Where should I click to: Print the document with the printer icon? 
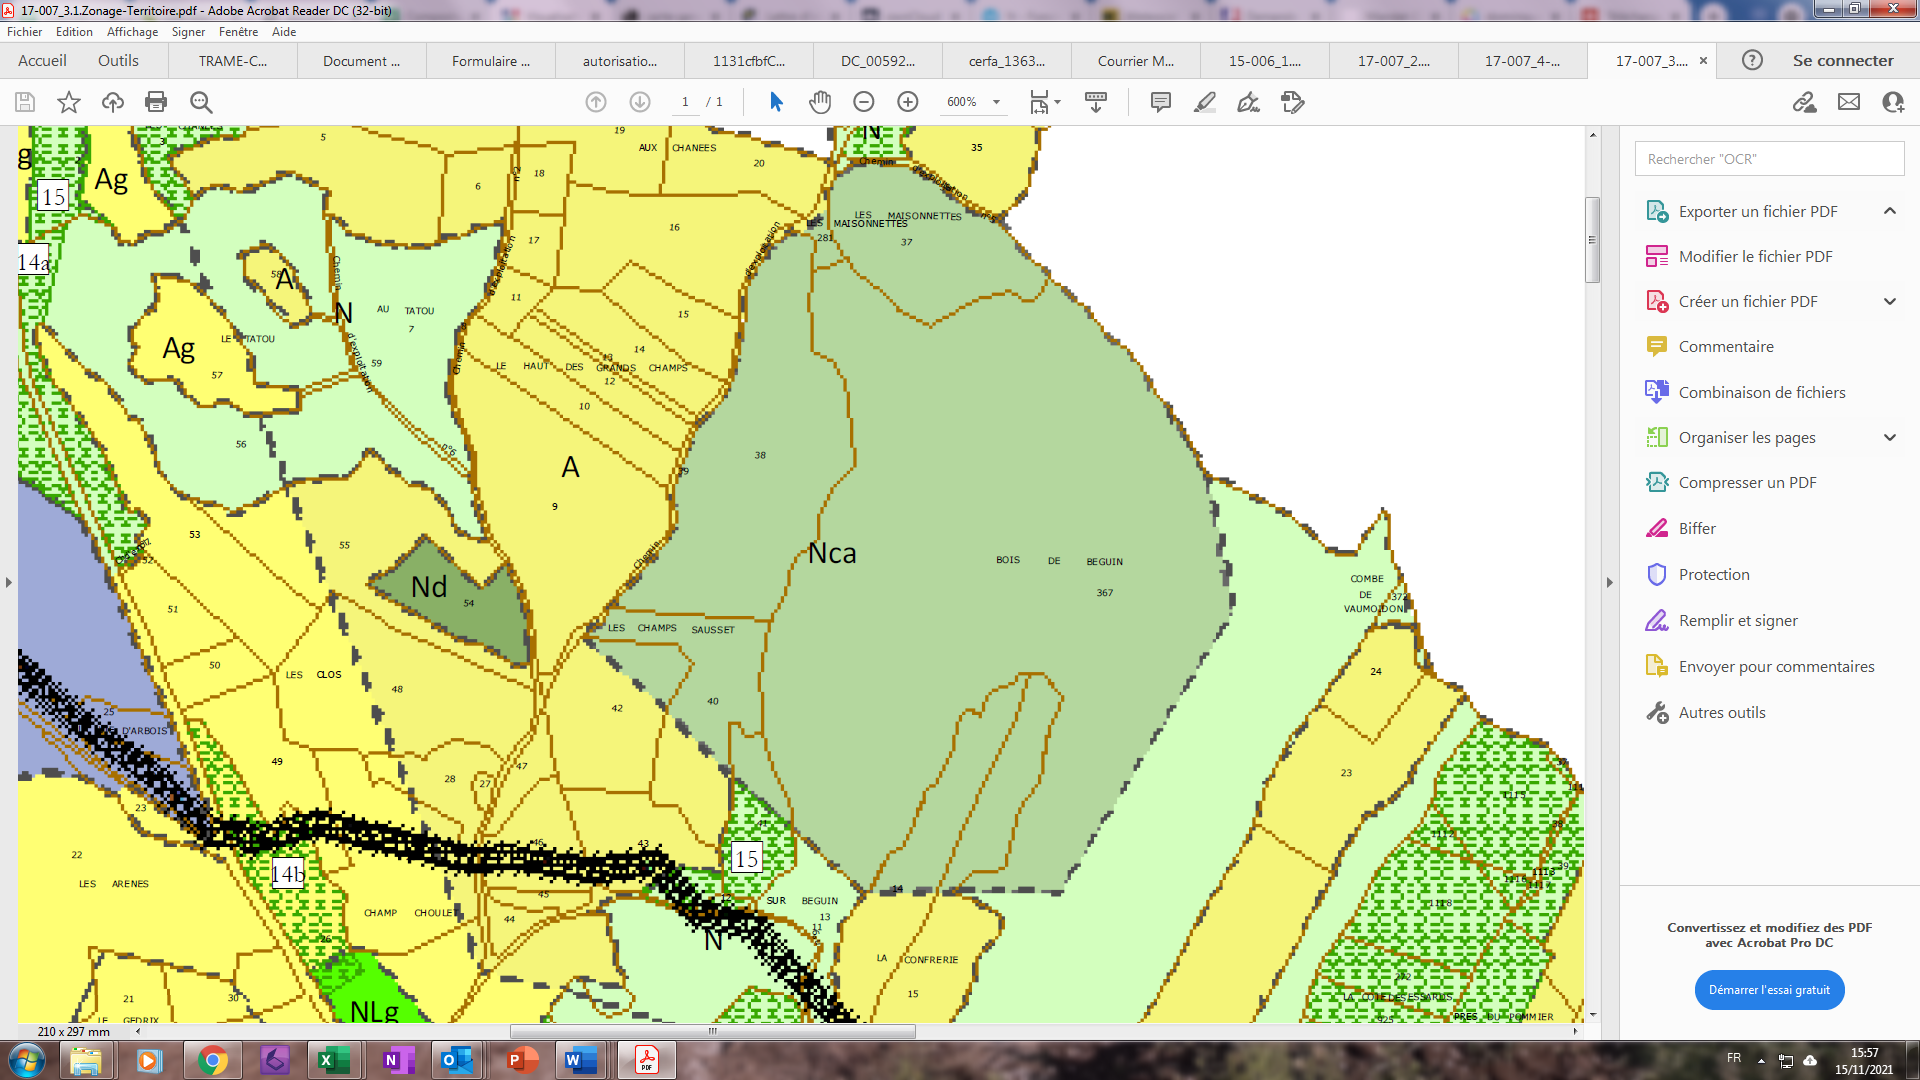(x=156, y=102)
